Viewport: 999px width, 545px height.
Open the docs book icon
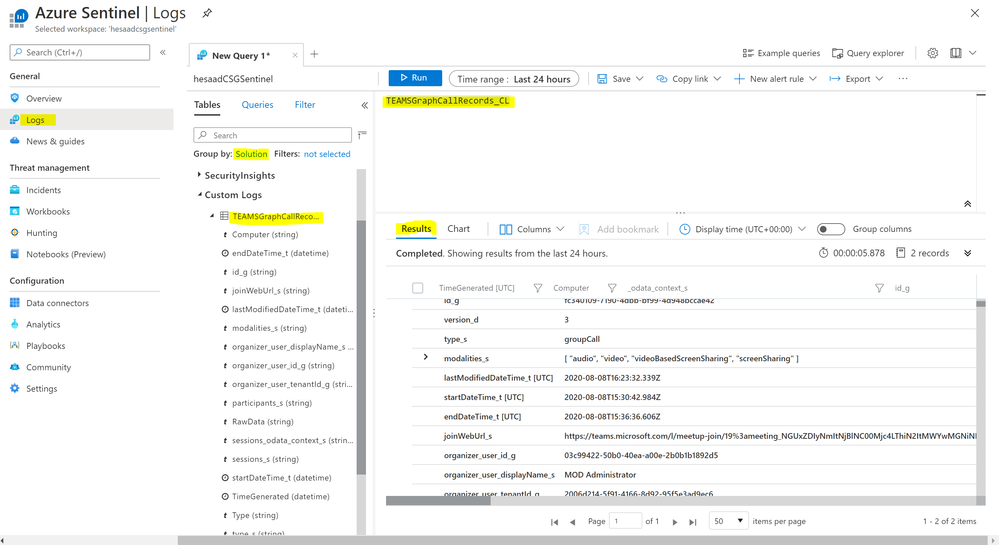click(x=956, y=53)
